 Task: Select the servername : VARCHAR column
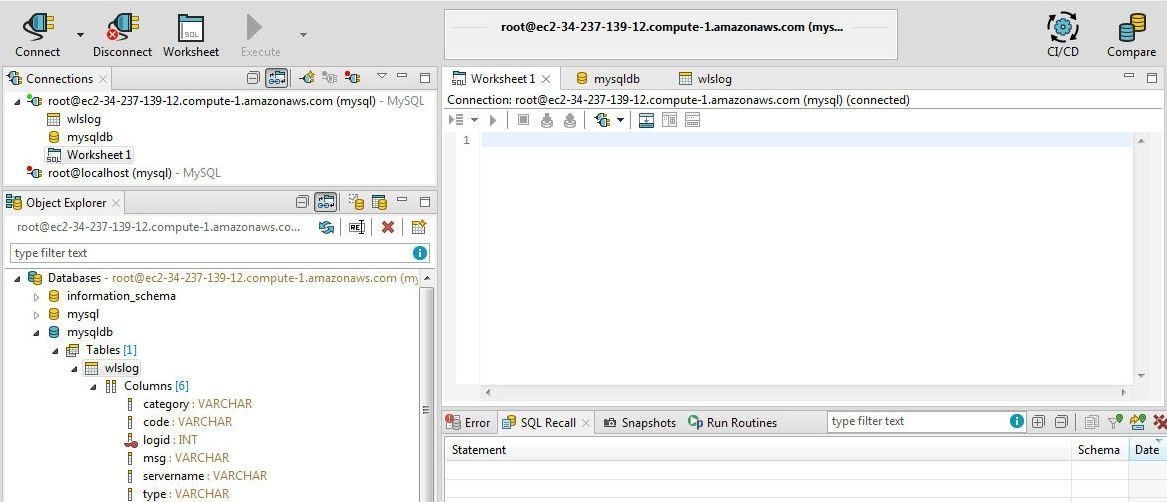[x=205, y=475]
